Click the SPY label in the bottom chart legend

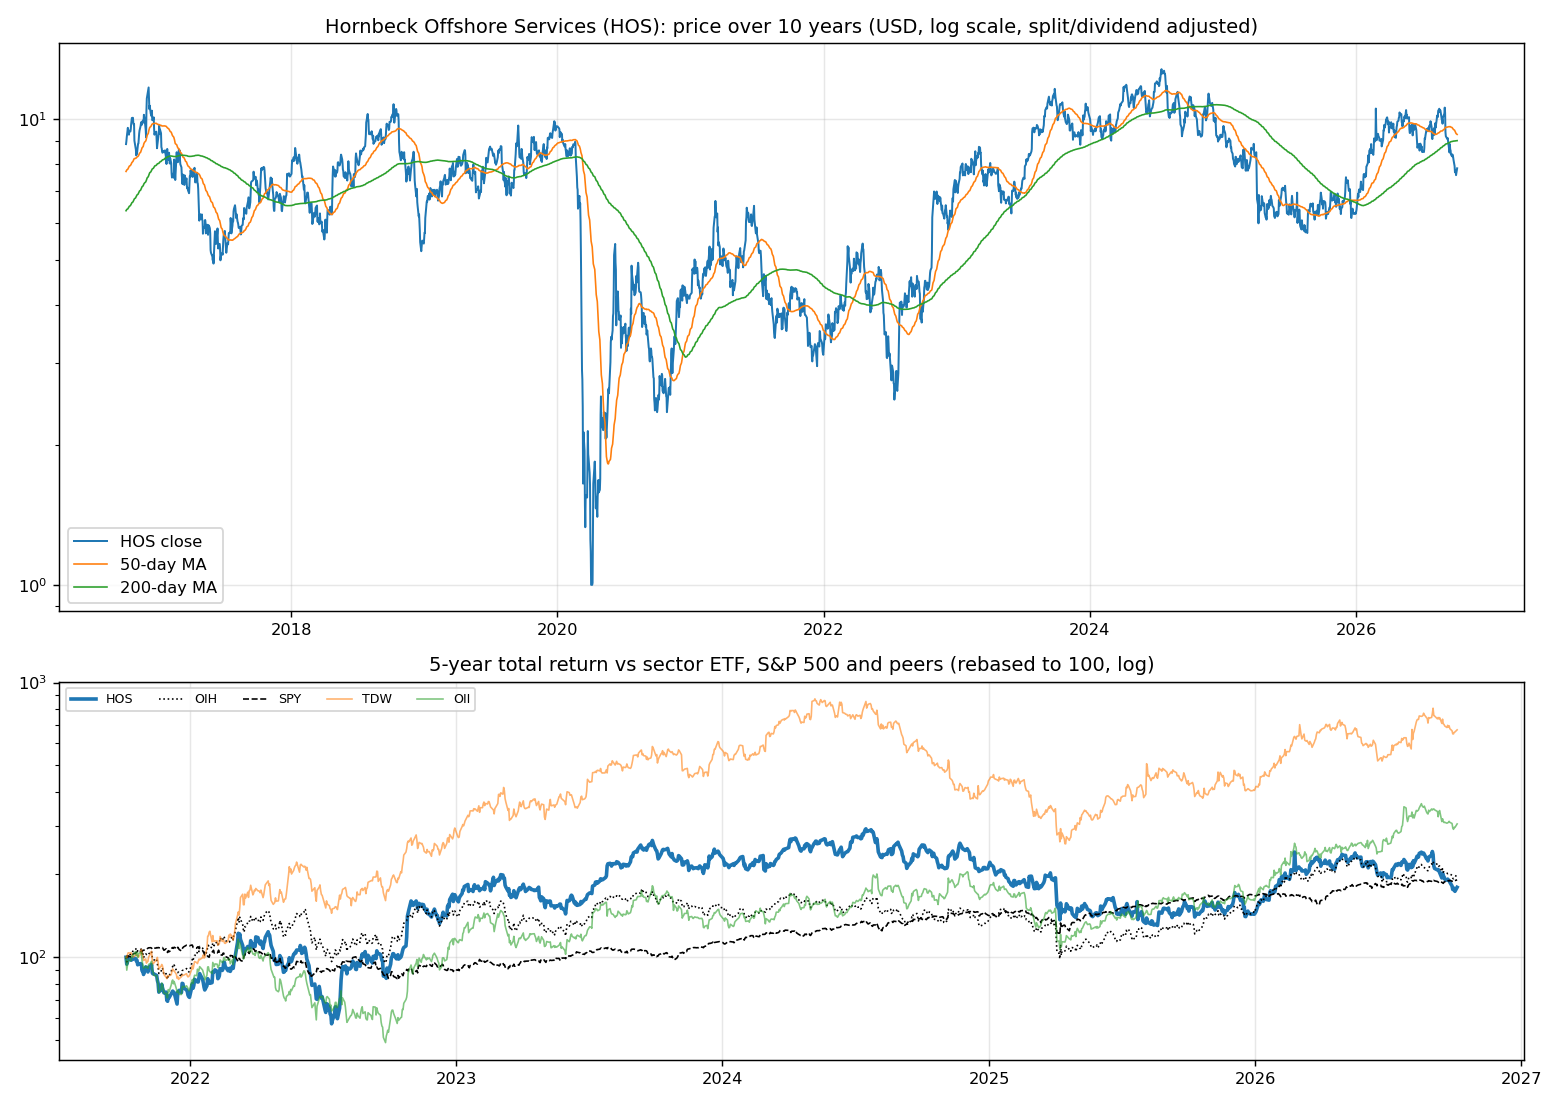[289, 699]
